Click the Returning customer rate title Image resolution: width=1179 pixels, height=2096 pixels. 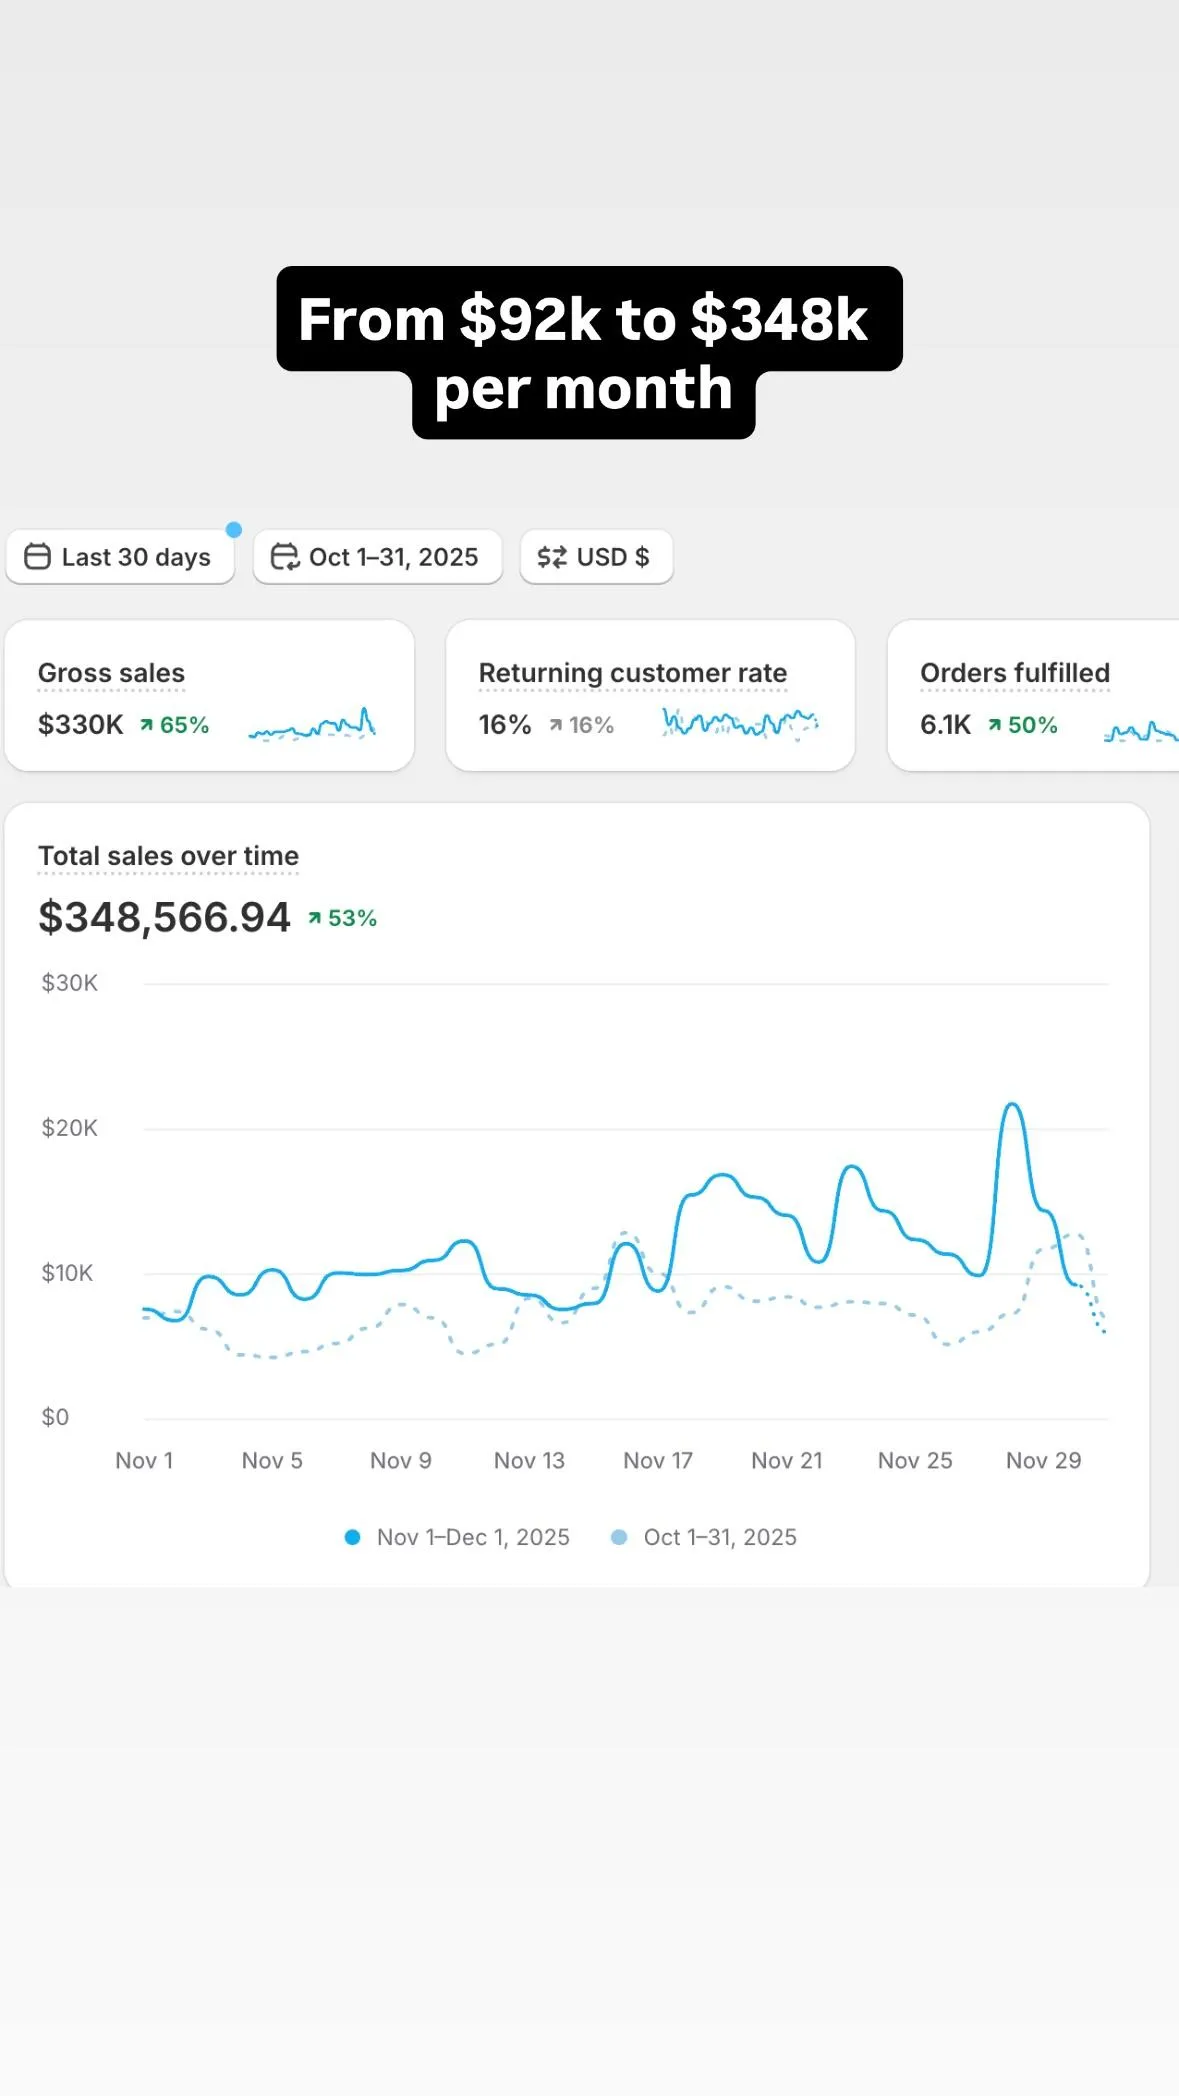coord(632,673)
